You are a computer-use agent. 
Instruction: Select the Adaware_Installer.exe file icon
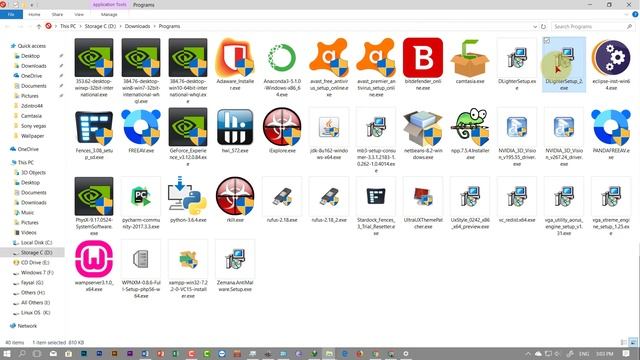pyautogui.click(x=235, y=58)
